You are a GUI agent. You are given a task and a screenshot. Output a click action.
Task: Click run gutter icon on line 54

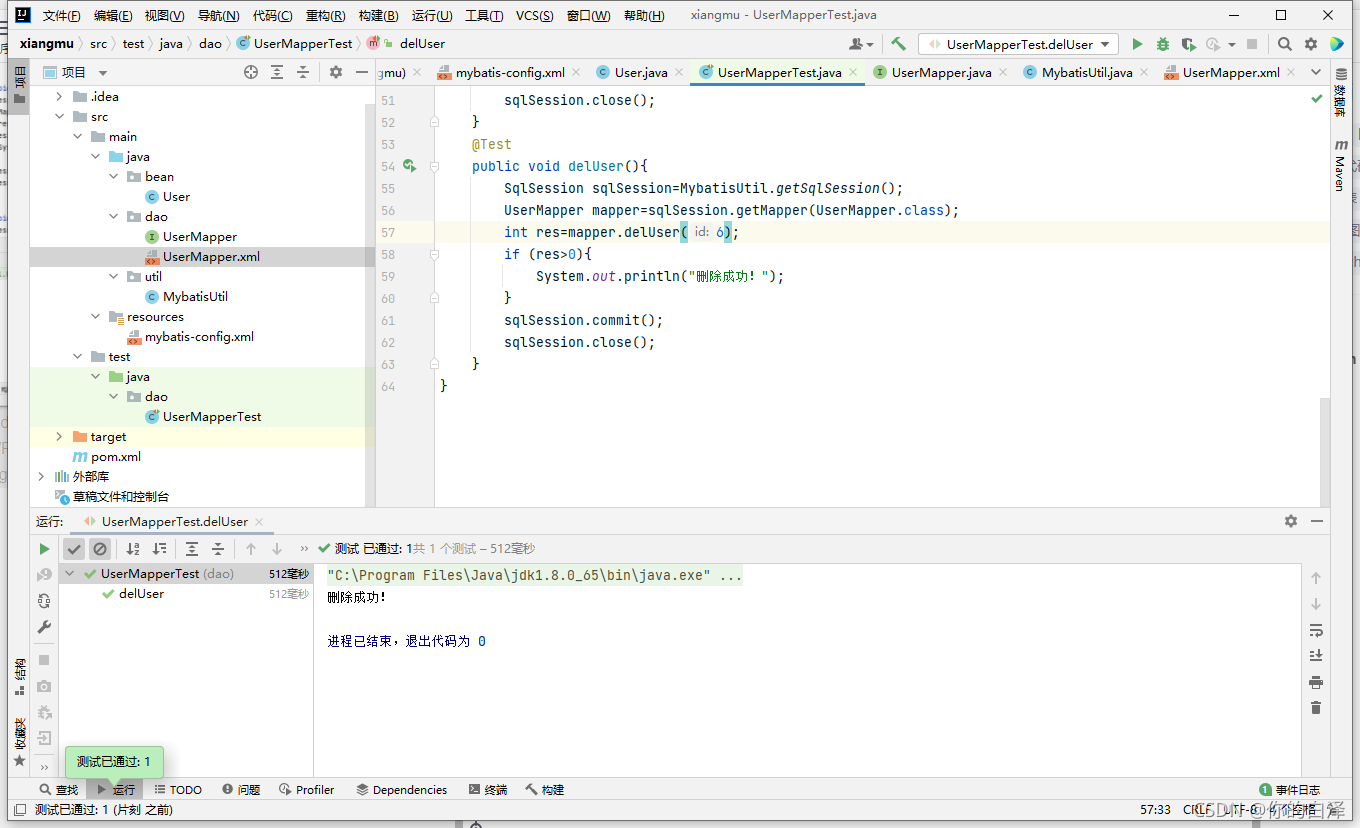409,166
